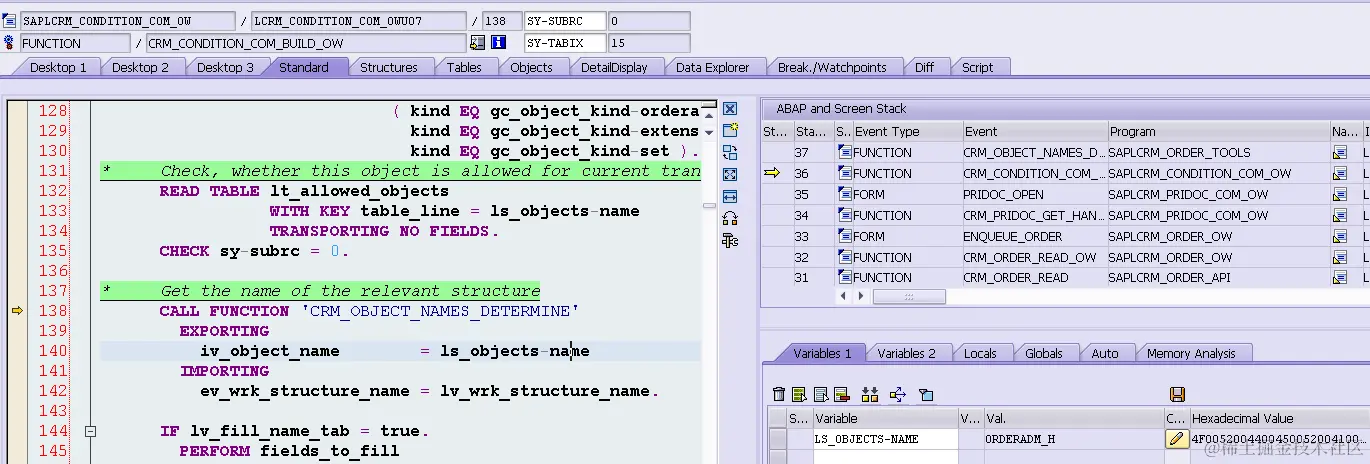Click the breakpoint column at line 138
The height and width of the screenshot is (464, 1370).
pyautogui.click(x=16, y=311)
